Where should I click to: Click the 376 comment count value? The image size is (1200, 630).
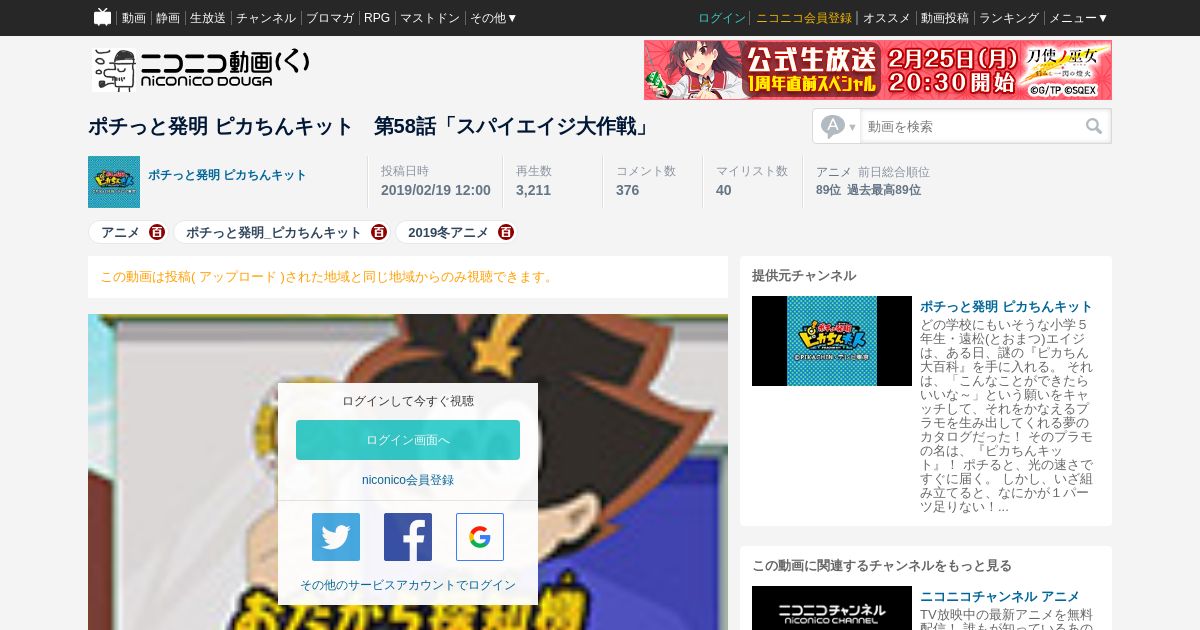pyautogui.click(x=627, y=190)
